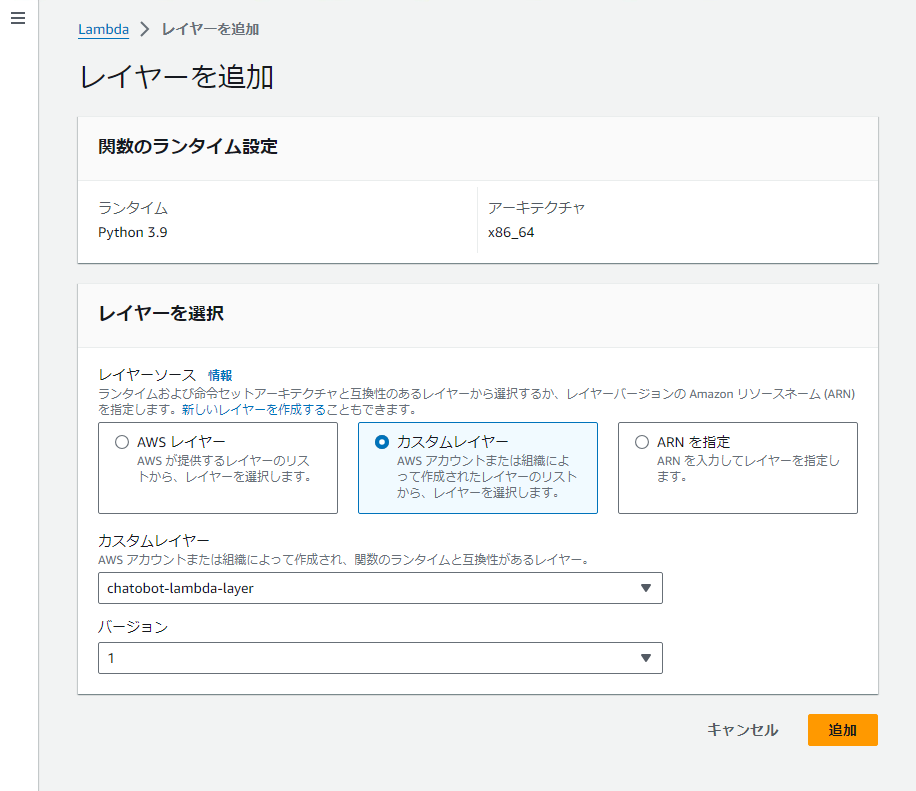The width and height of the screenshot is (916, 791).
Task: Open the chatobot-lambda-layer dropdown
Action: coord(380,588)
